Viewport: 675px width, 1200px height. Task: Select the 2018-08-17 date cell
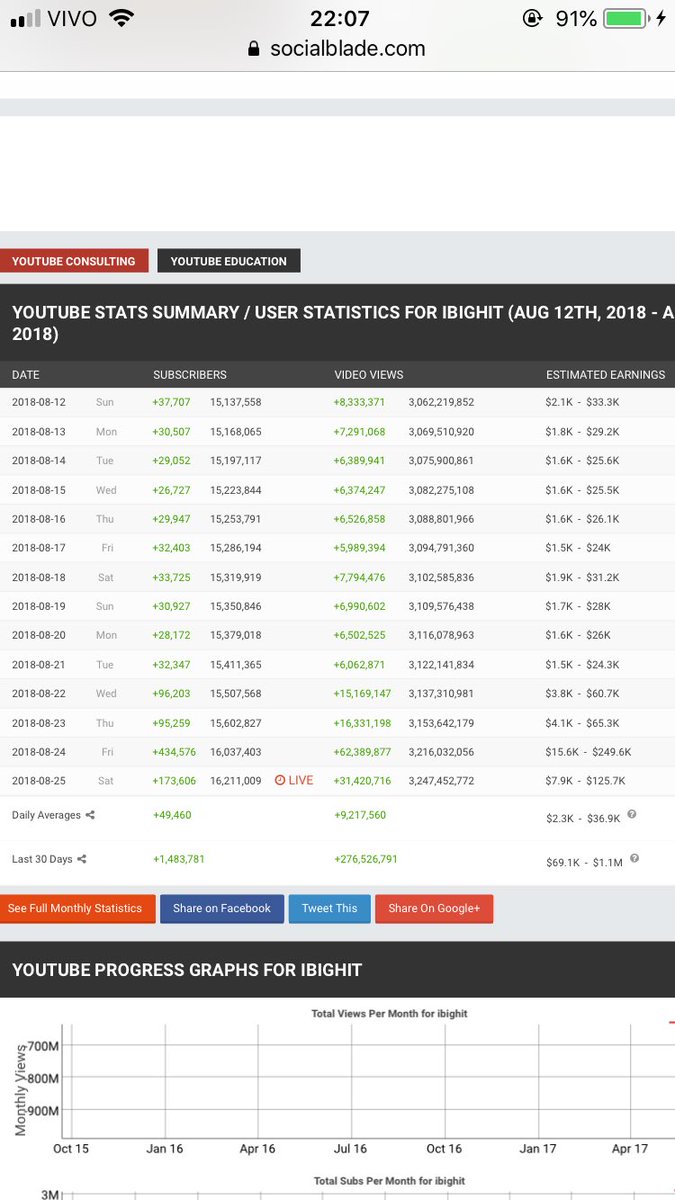(x=39, y=548)
